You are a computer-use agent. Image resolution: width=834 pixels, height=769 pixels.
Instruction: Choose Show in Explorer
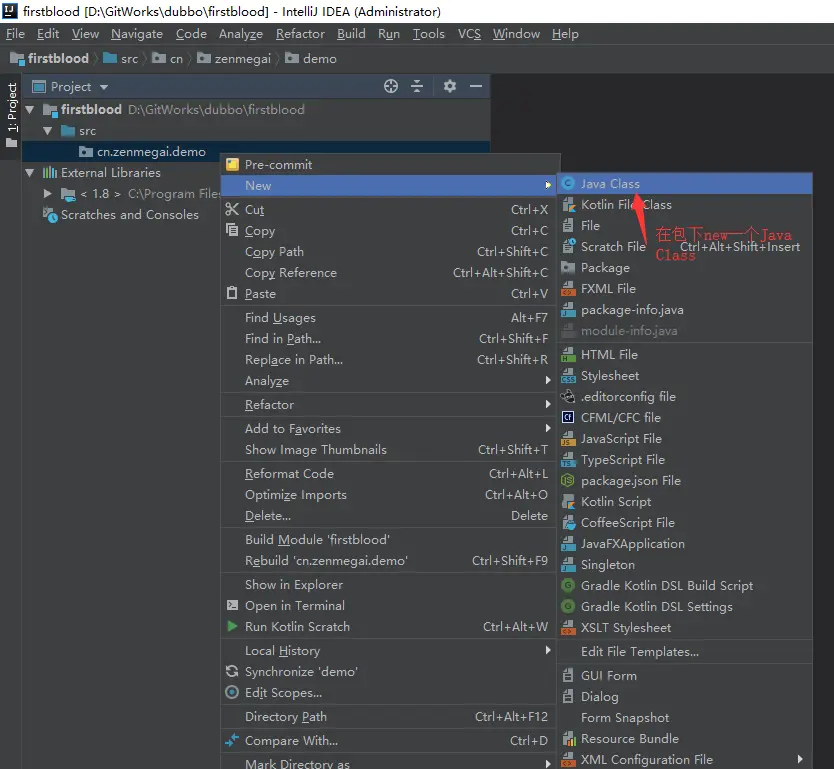(389, 584)
